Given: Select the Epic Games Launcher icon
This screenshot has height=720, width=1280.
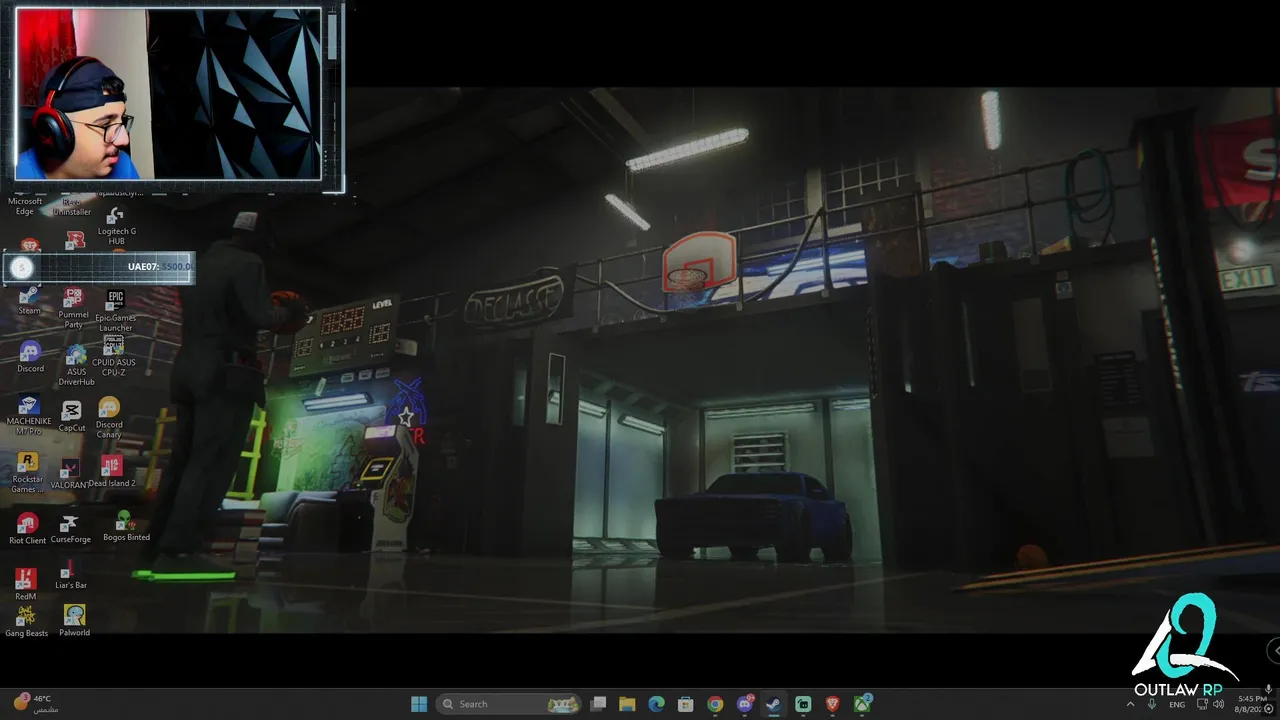Looking at the screenshot, I should [115, 309].
